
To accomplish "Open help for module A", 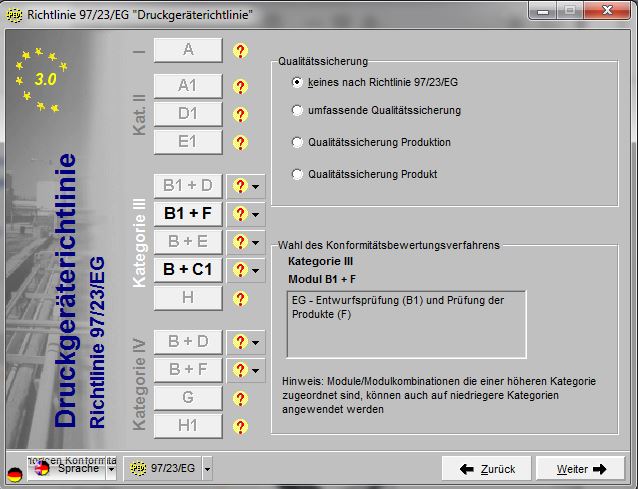I will coord(240,51).
